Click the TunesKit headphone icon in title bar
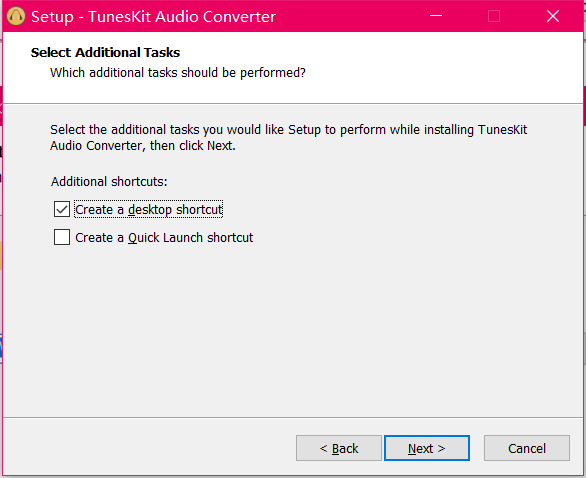This screenshot has width=586, height=478. (x=16, y=16)
